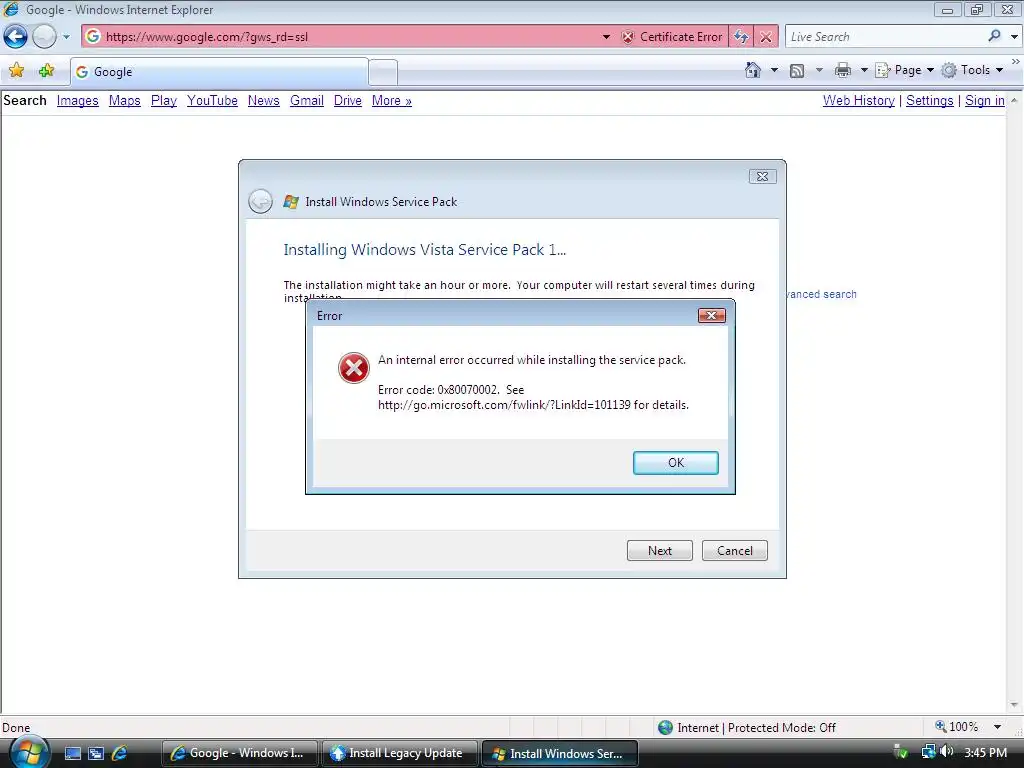Close the Error dialog with red X
The image size is (1024, 768).
[712, 315]
